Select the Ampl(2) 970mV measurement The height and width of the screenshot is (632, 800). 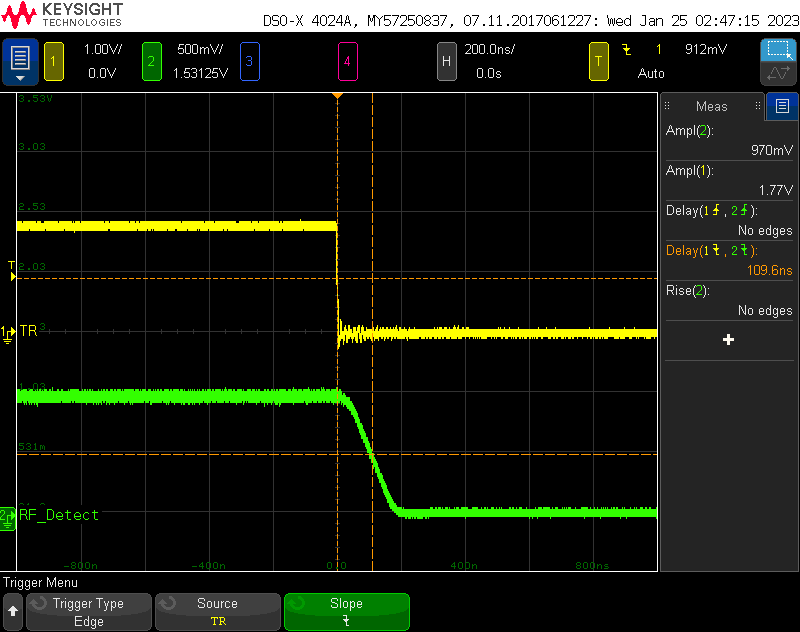729,140
